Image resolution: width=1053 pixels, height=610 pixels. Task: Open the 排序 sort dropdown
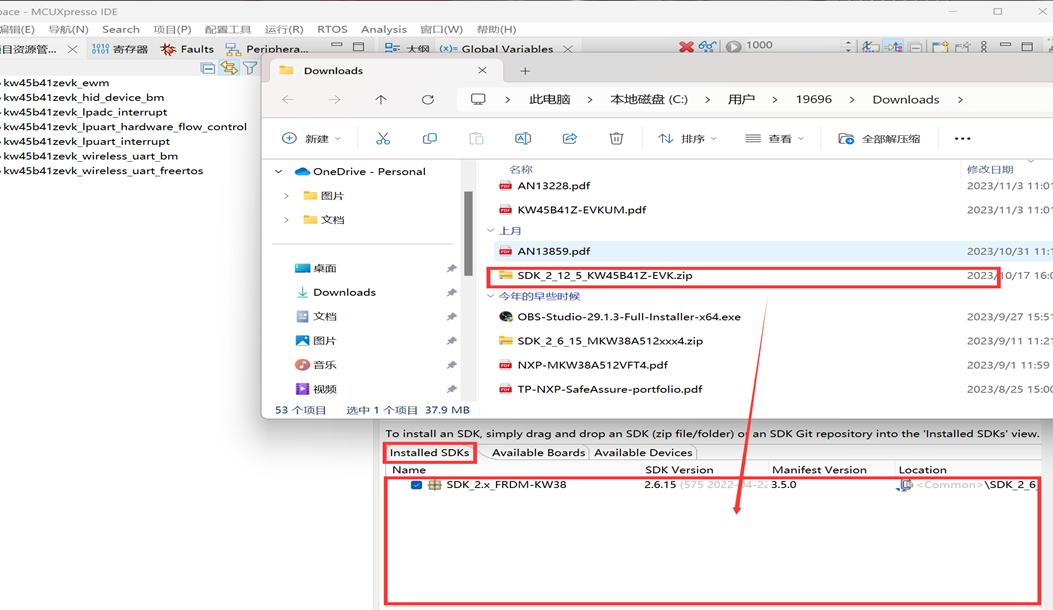tap(688, 139)
